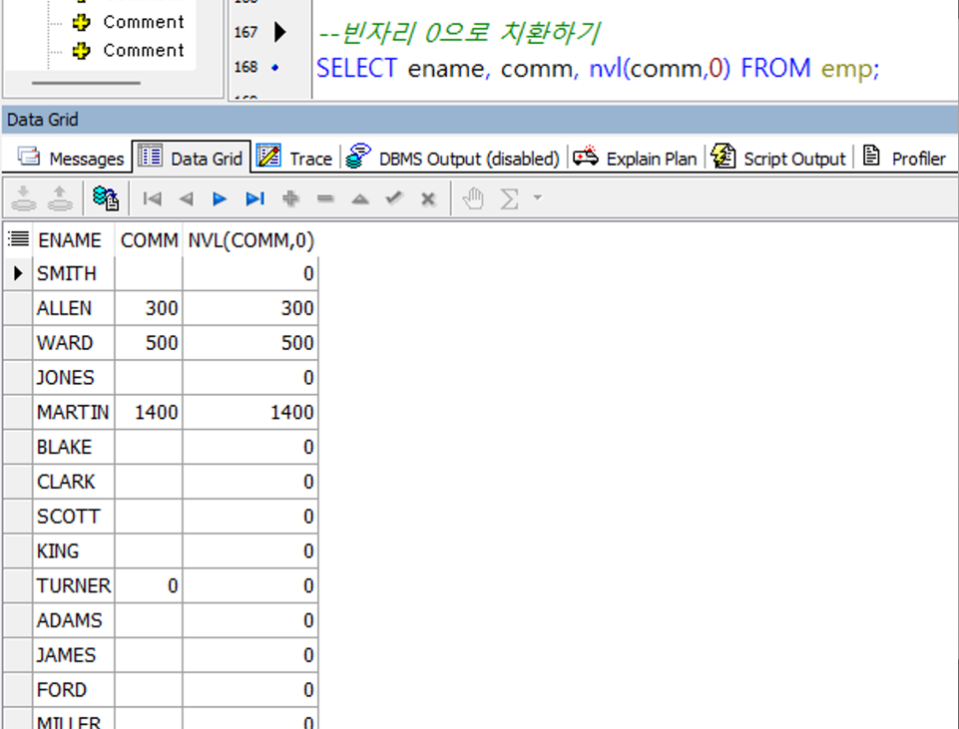Viewport: 959px width, 729px height.
Task: Click the FORD cell
Action: point(74,690)
